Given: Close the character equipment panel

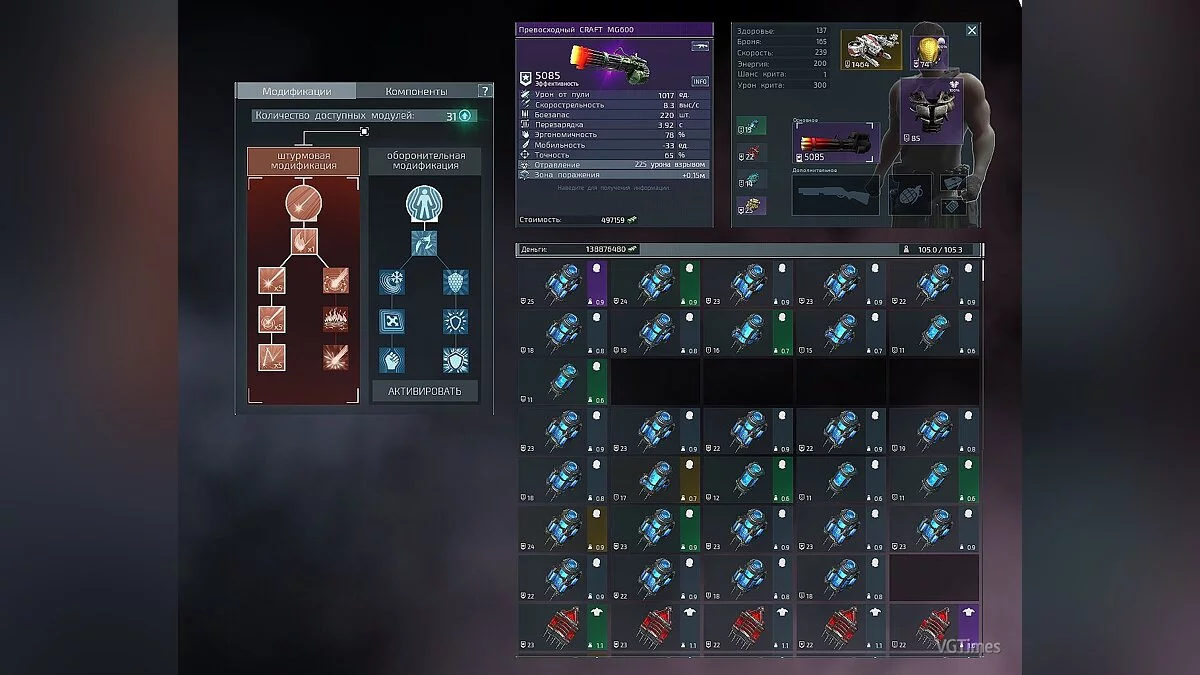Looking at the screenshot, I should coord(971,31).
